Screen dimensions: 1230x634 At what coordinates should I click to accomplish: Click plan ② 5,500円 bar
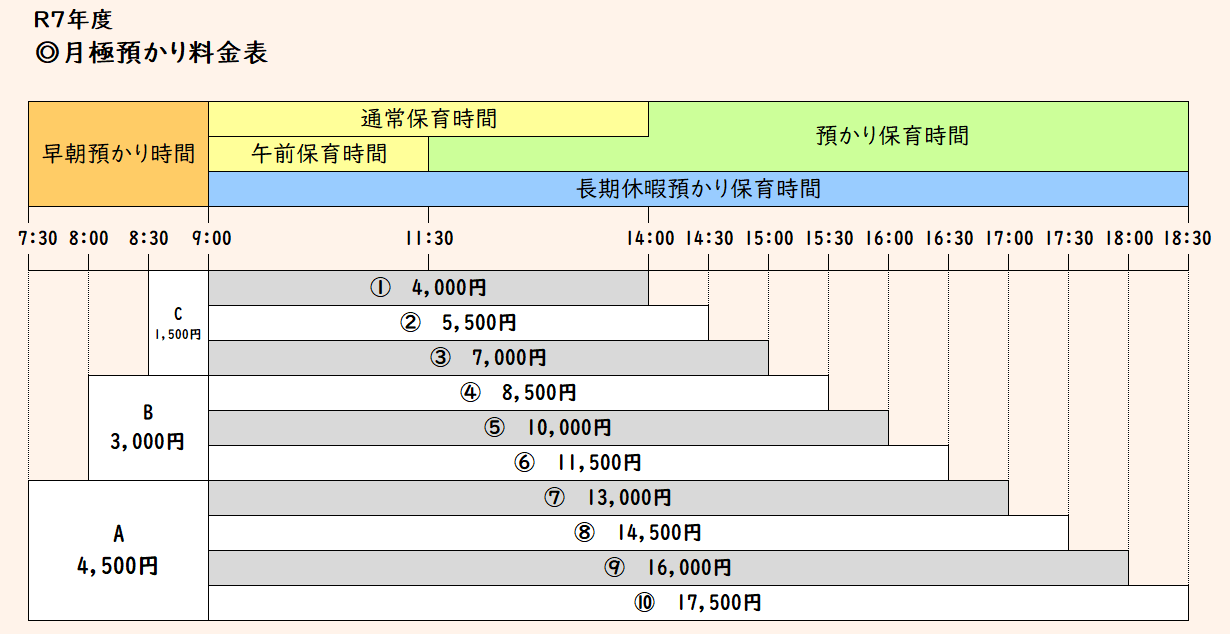tap(459, 323)
